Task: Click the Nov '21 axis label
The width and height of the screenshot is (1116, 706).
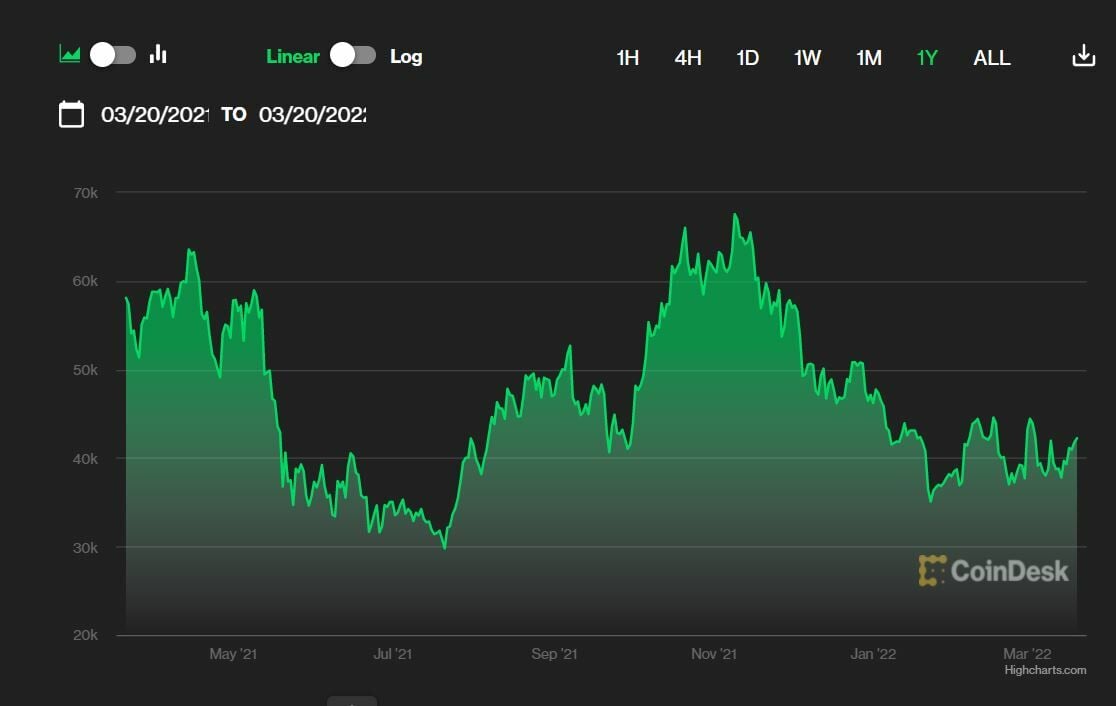Action: (714, 653)
